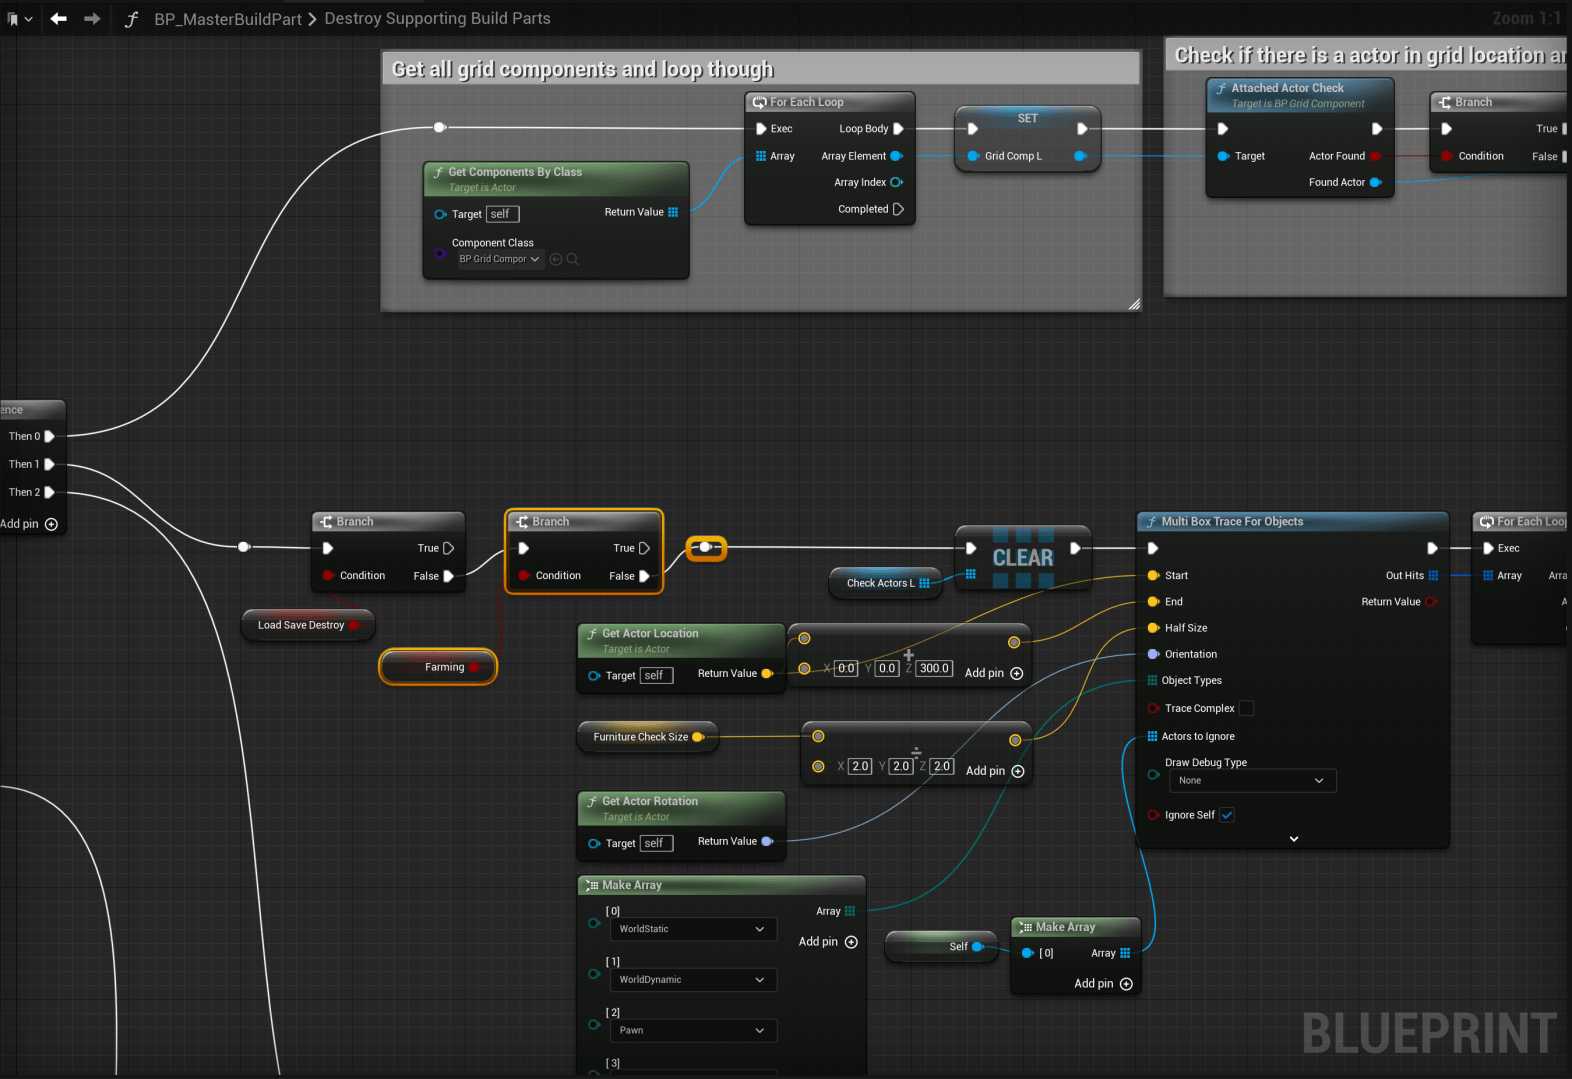Click Object Types pin on Multi Box Trace
The height and width of the screenshot is (1079, 1572).
pyautogui.click(x=1152, y=680)
